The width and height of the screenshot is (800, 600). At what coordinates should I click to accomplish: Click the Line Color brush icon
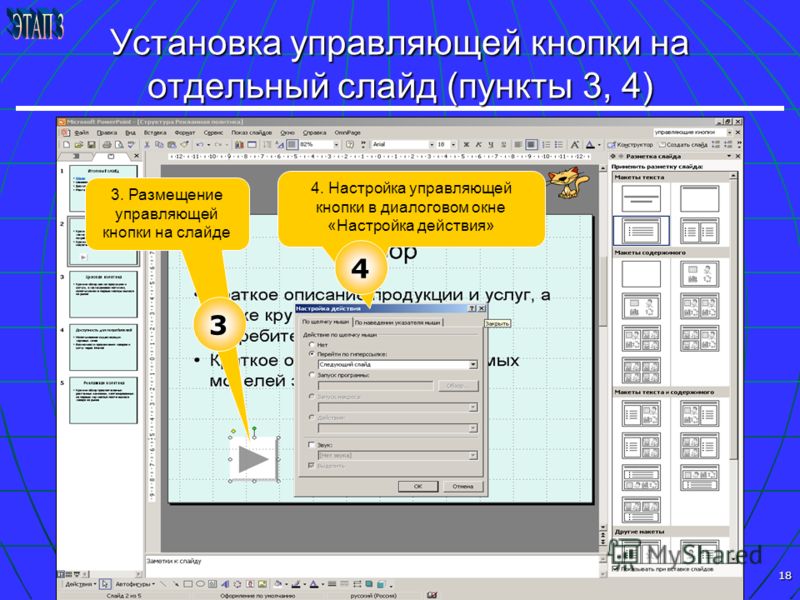[x=296, y=584]
